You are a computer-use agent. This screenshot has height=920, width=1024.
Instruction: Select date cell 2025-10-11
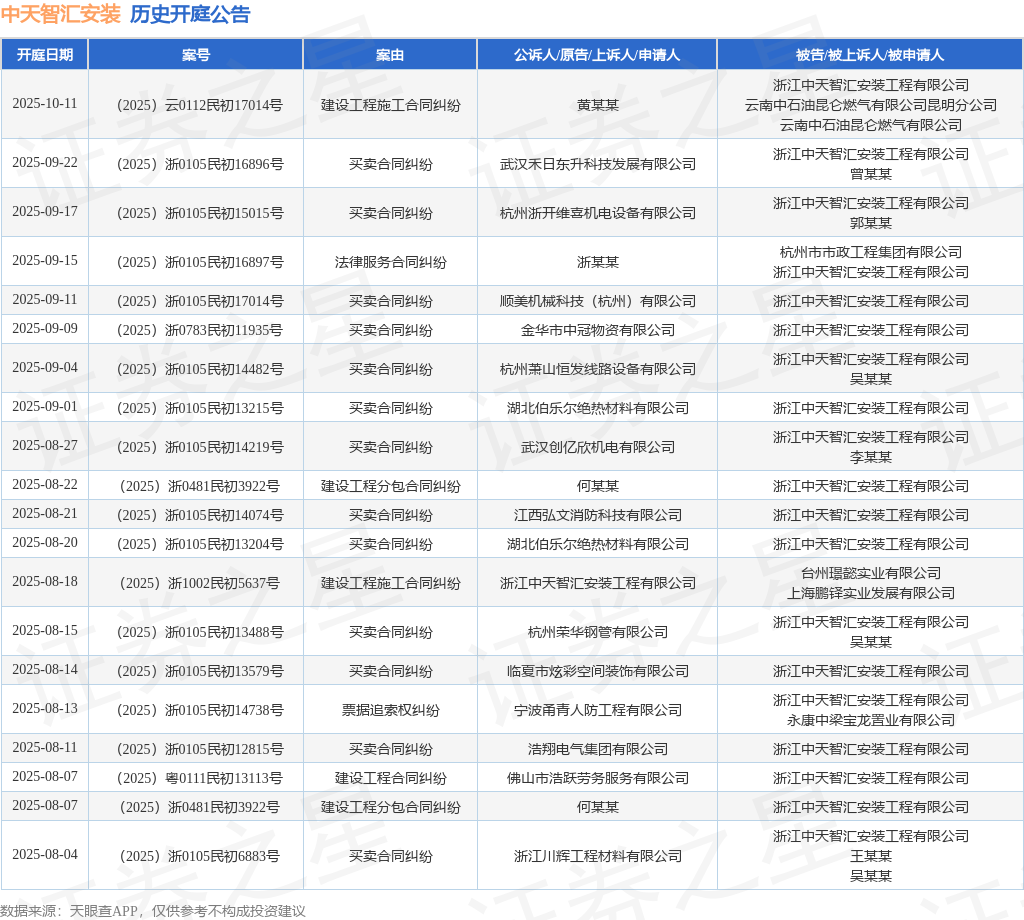pyautogui.click(x=44, y=104)
